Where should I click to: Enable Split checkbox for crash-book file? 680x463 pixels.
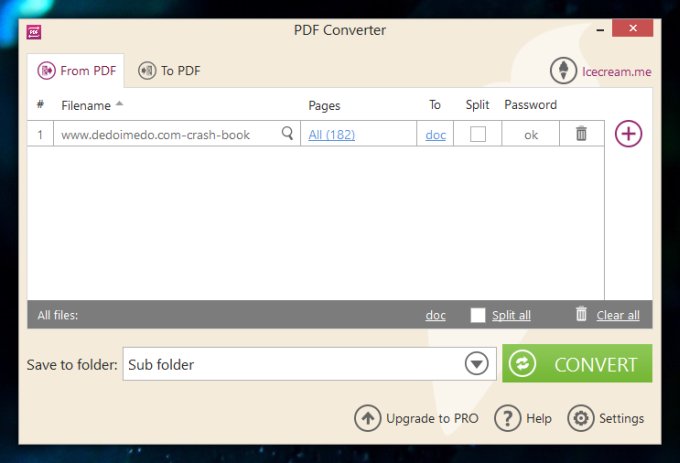(x=478, y=134)
